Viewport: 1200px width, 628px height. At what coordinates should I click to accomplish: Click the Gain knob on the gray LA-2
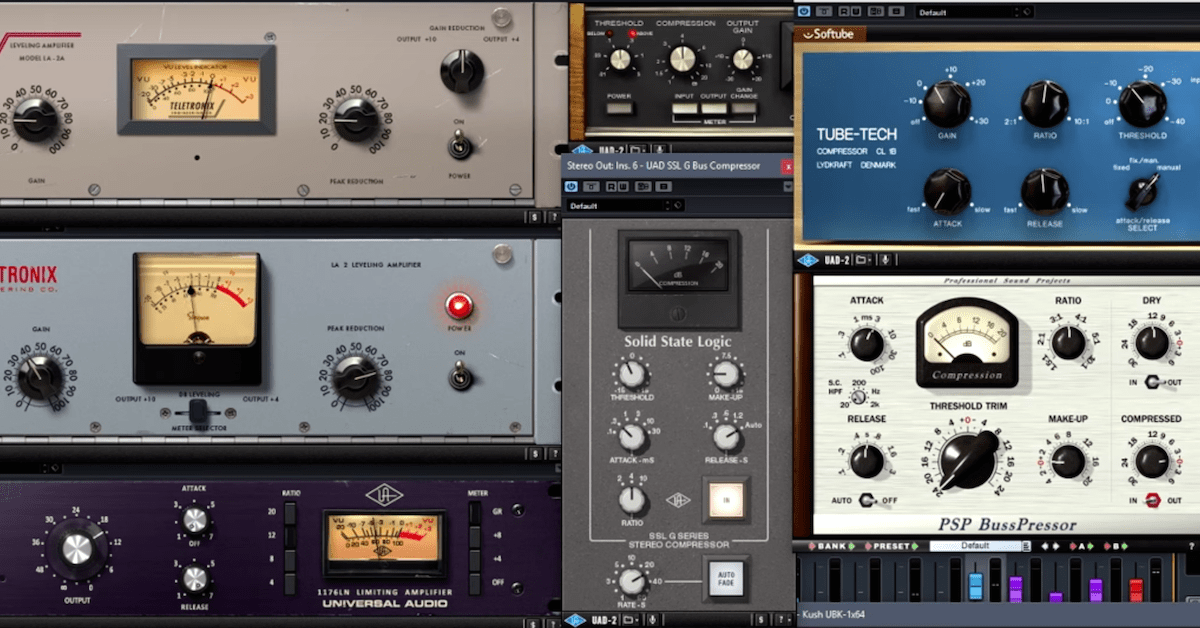pos(40,380)
